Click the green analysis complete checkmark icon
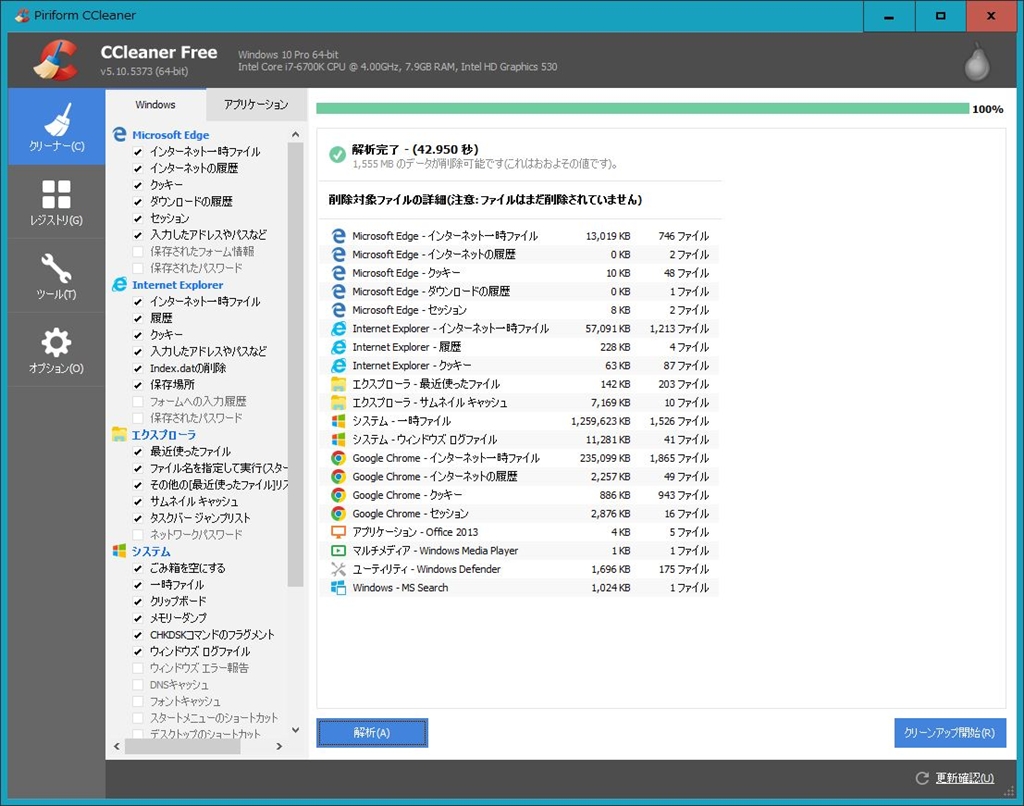This screenshot has width=1024, height=806. point(338,155)
